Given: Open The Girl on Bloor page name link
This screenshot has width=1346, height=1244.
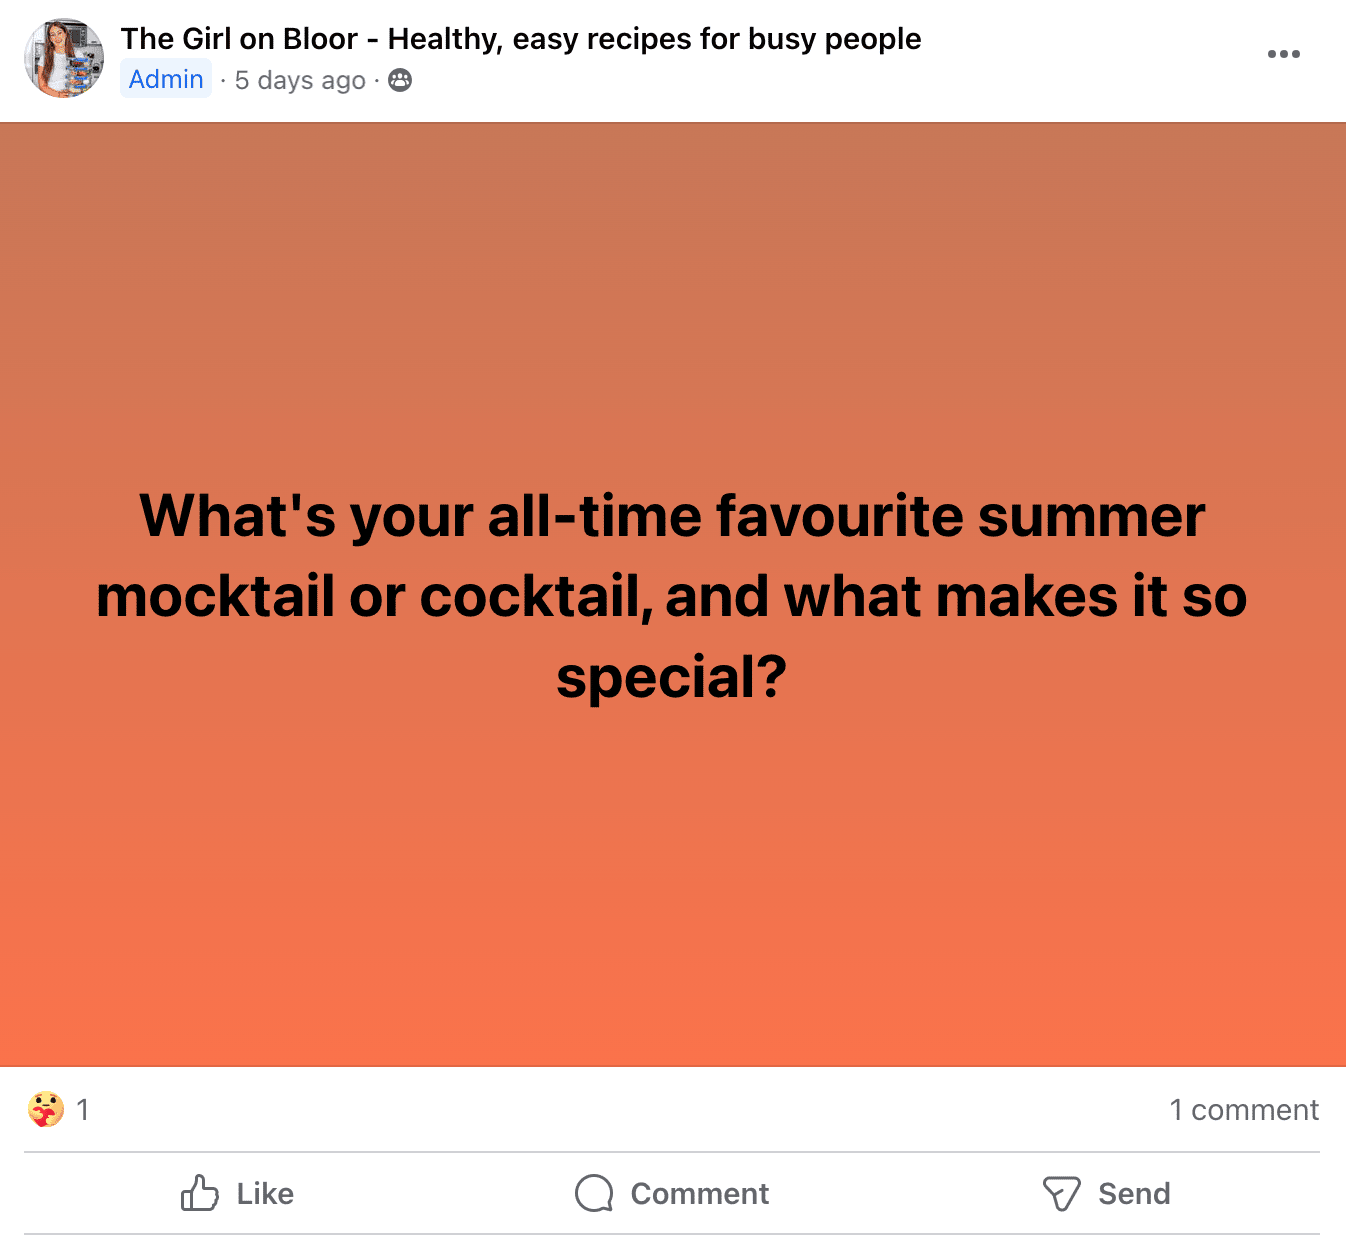Looking at the screenshot, I should pyautogui.click(x=521, y=39).
